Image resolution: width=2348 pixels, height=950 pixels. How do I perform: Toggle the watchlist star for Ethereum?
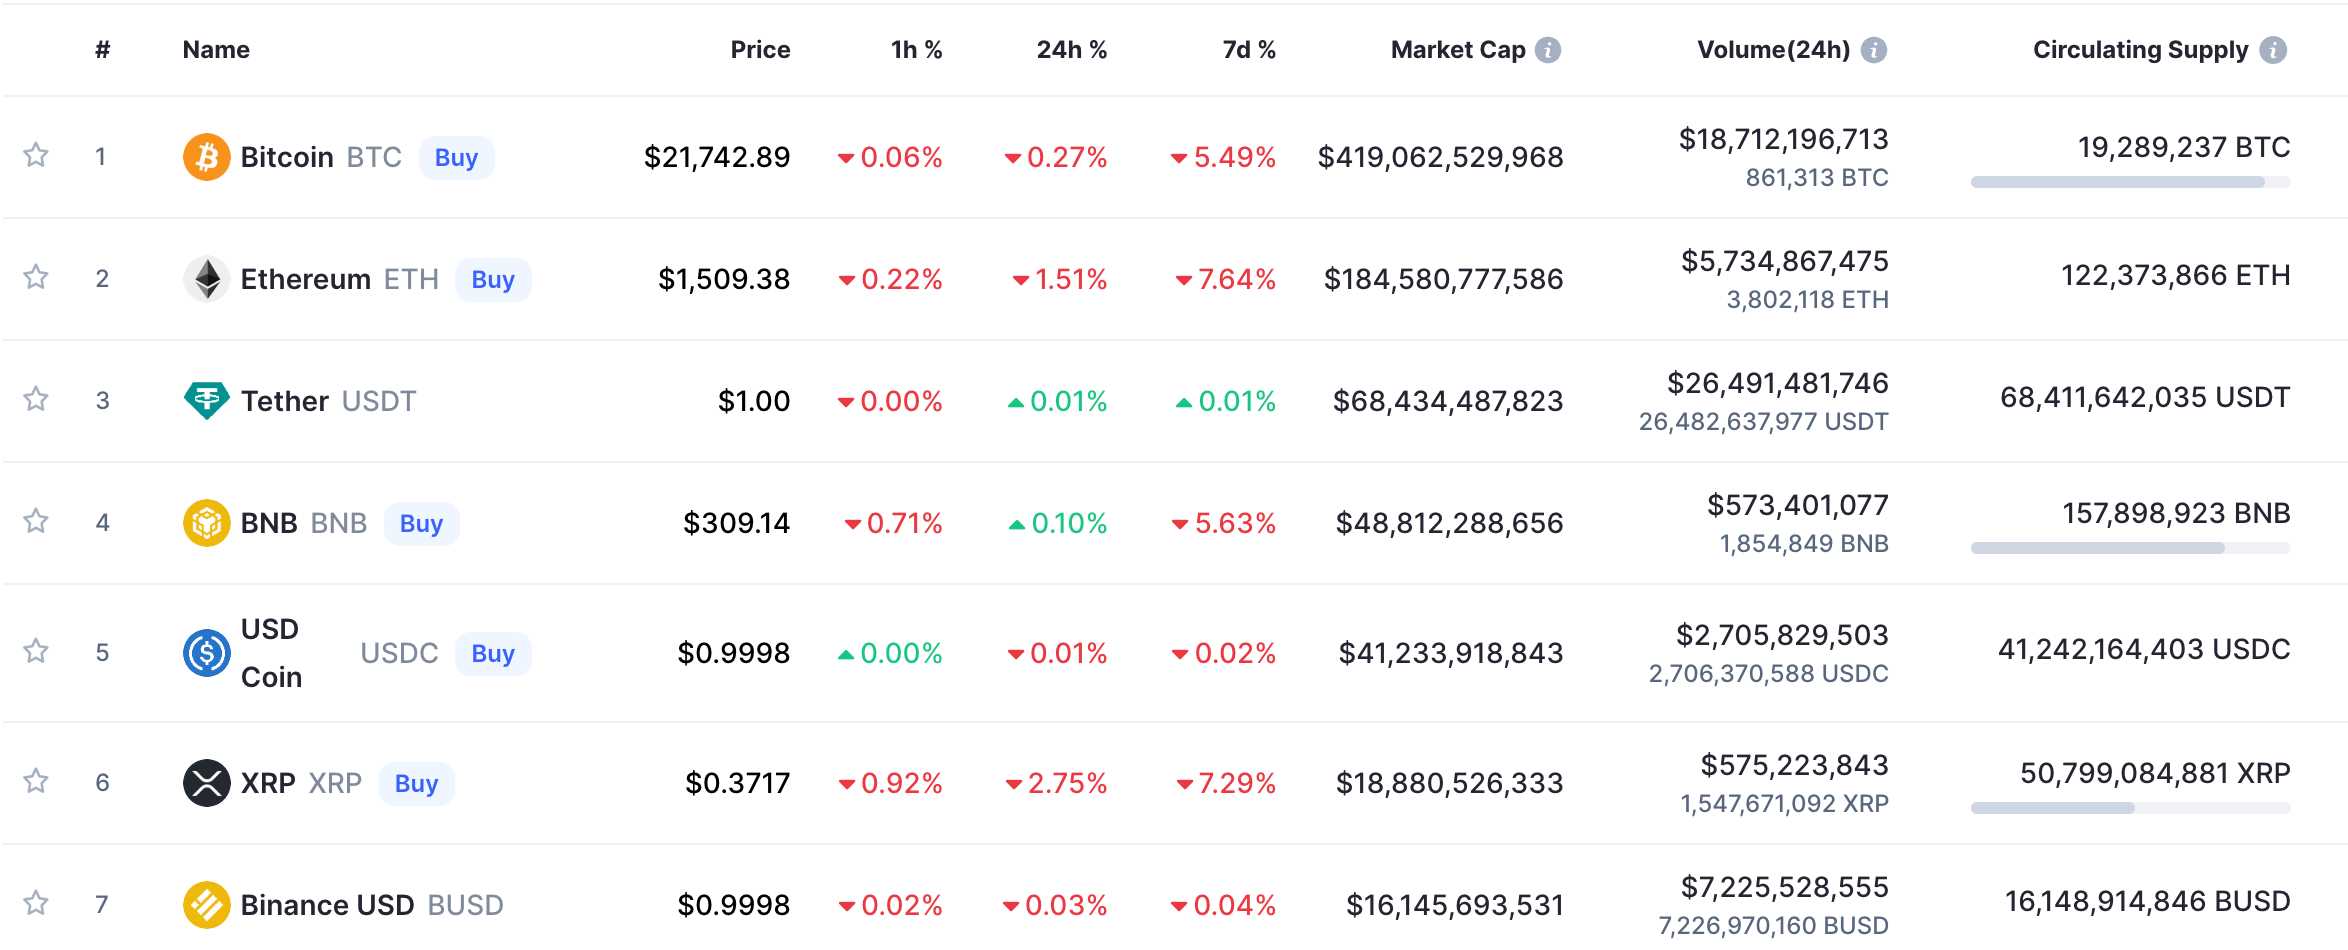pos(36,277)
